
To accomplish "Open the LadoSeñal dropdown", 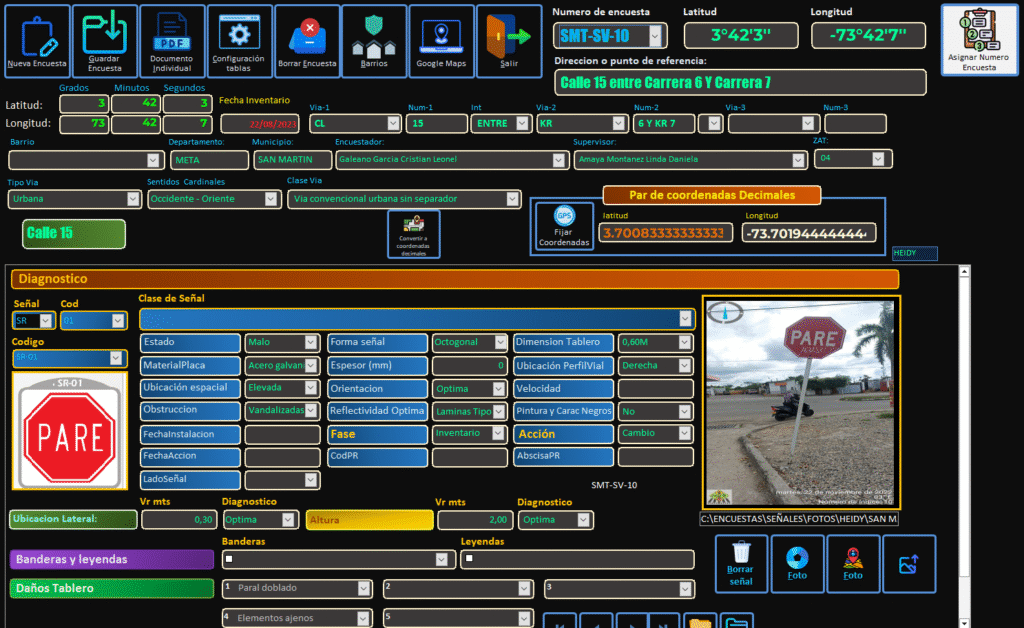I will (x=311, y=480).
